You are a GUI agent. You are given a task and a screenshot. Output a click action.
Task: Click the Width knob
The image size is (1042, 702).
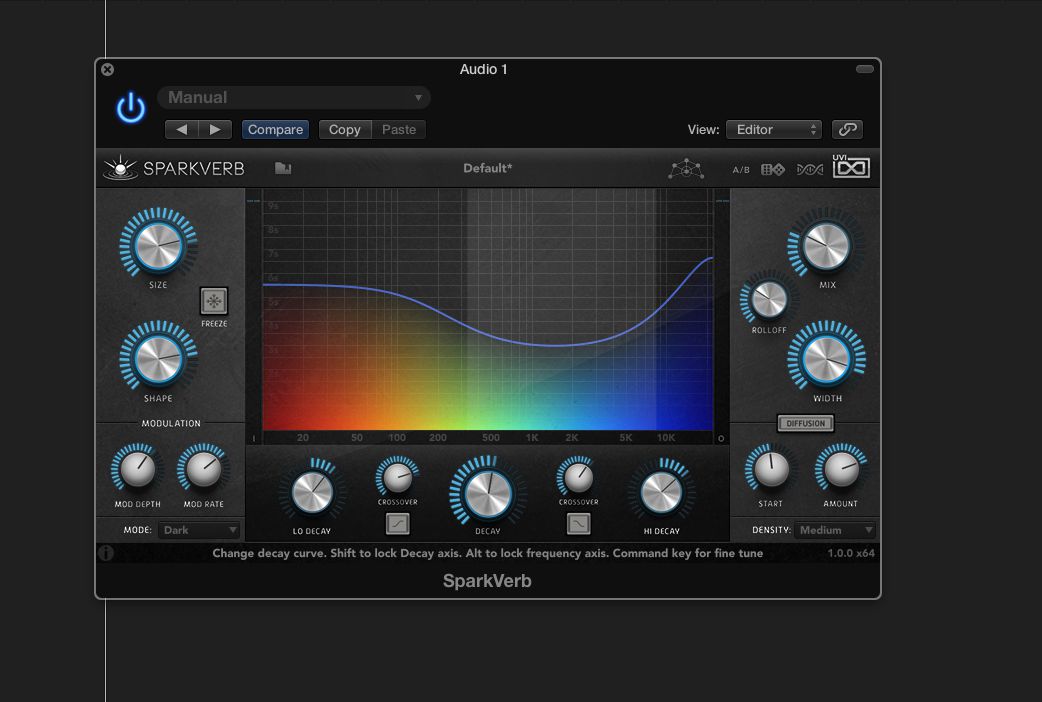click(x=826, y=359)
